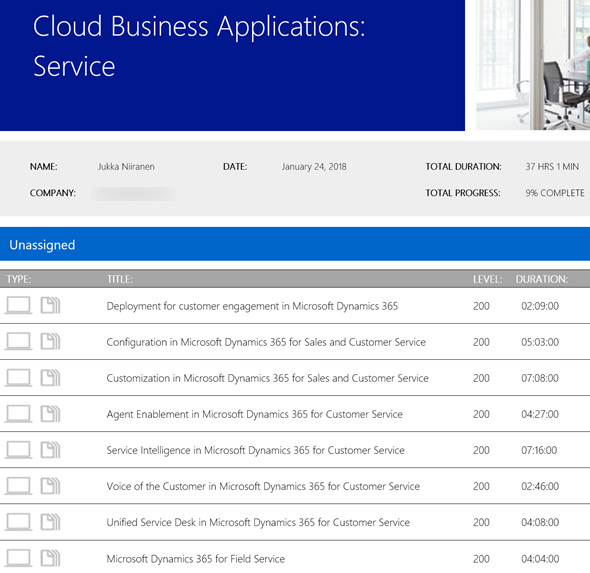
Task: Click laptop icon in Customization in Microsoft Dynamics row
Action: point(18,377)
